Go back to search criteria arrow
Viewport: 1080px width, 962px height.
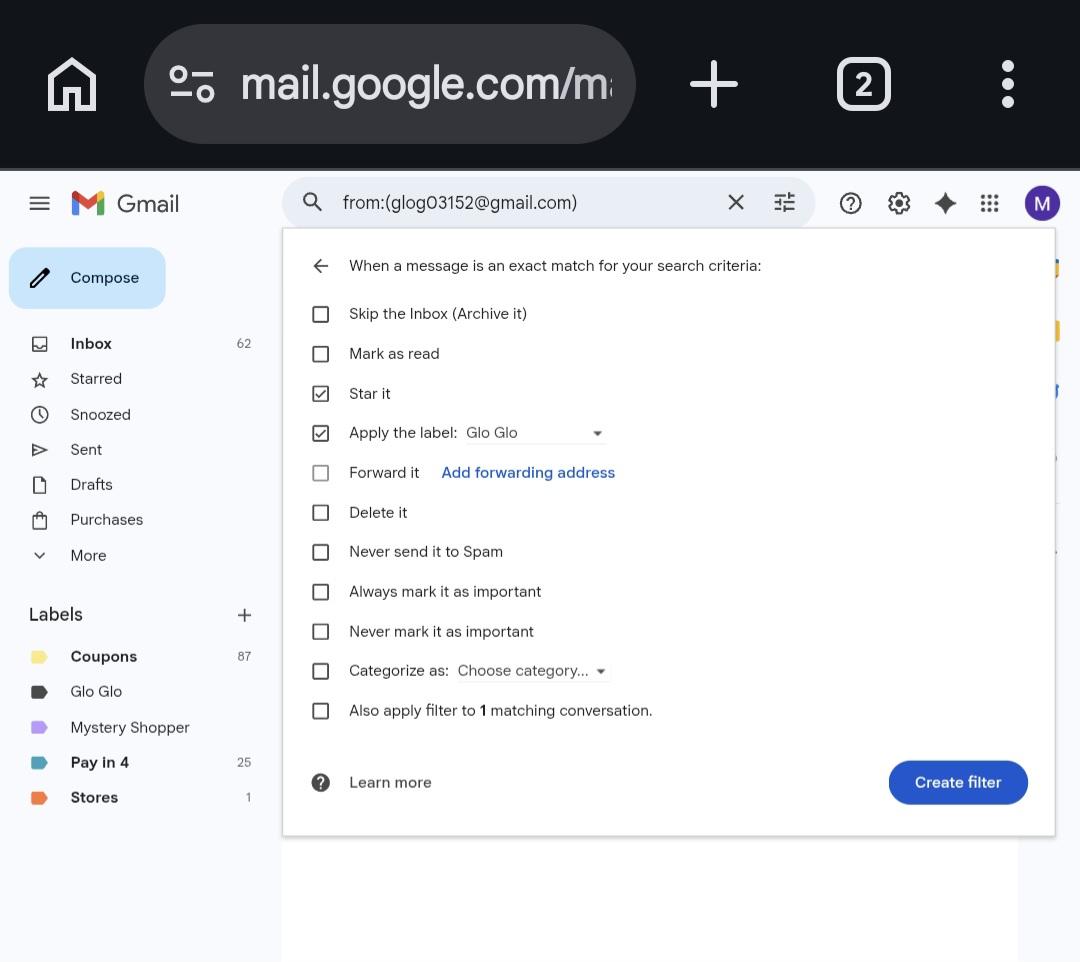(x=320, y=266)
